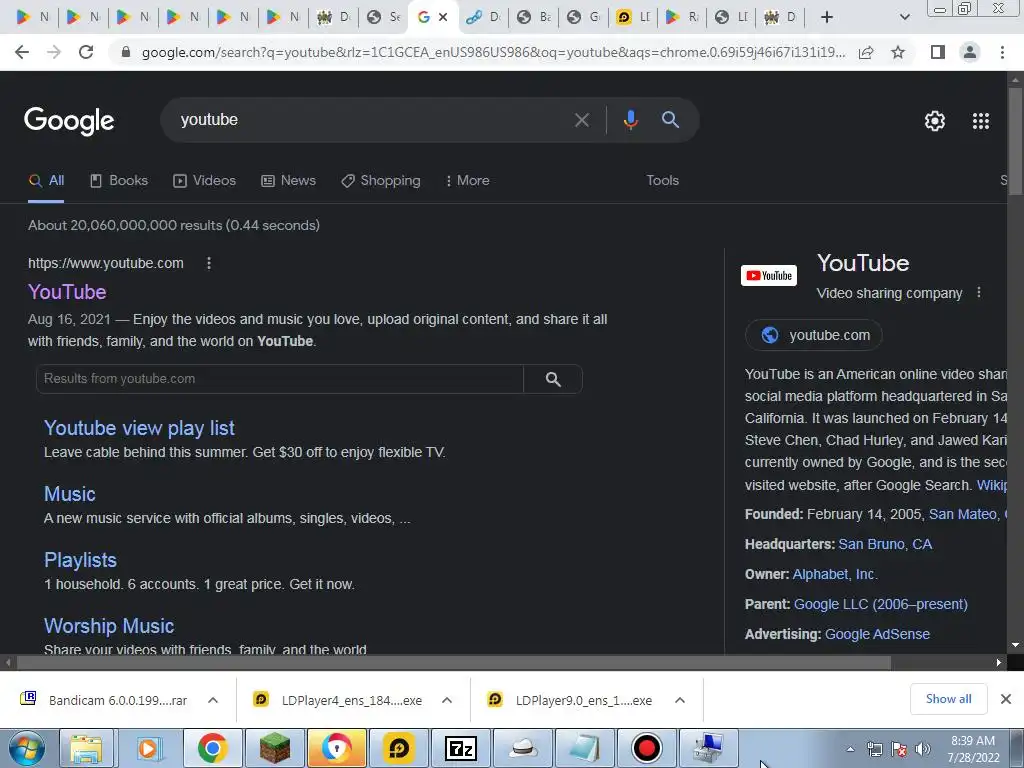Open the Windows Start button

pos(27,748)
